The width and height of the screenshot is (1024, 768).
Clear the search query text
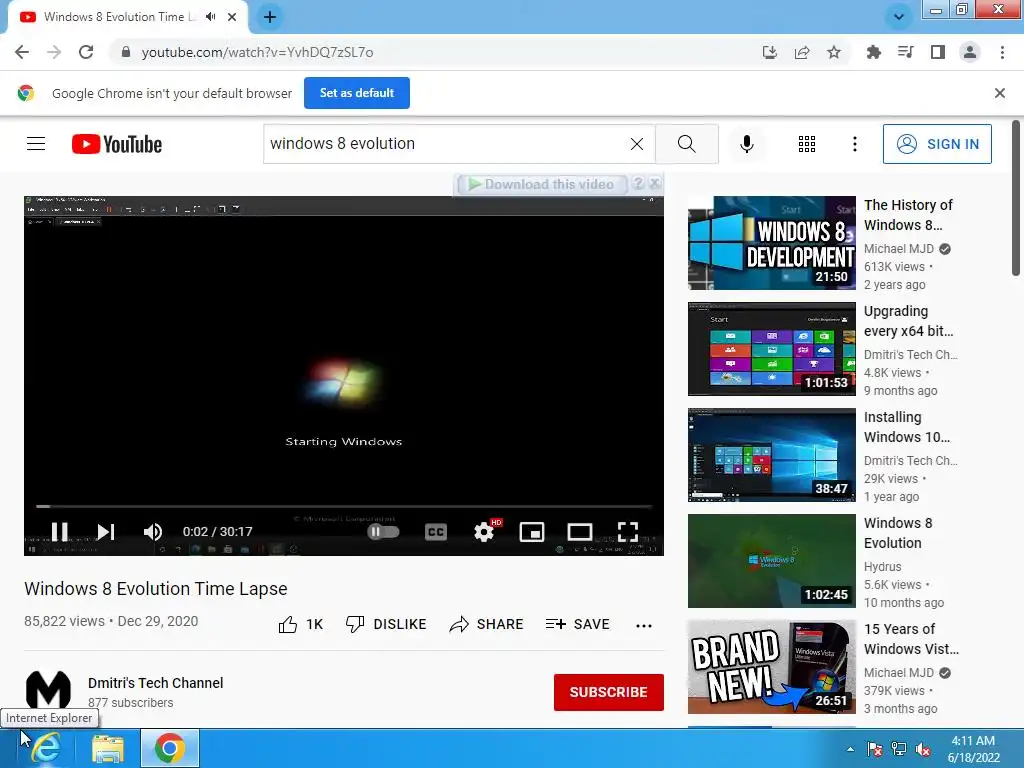pos(637,144)
